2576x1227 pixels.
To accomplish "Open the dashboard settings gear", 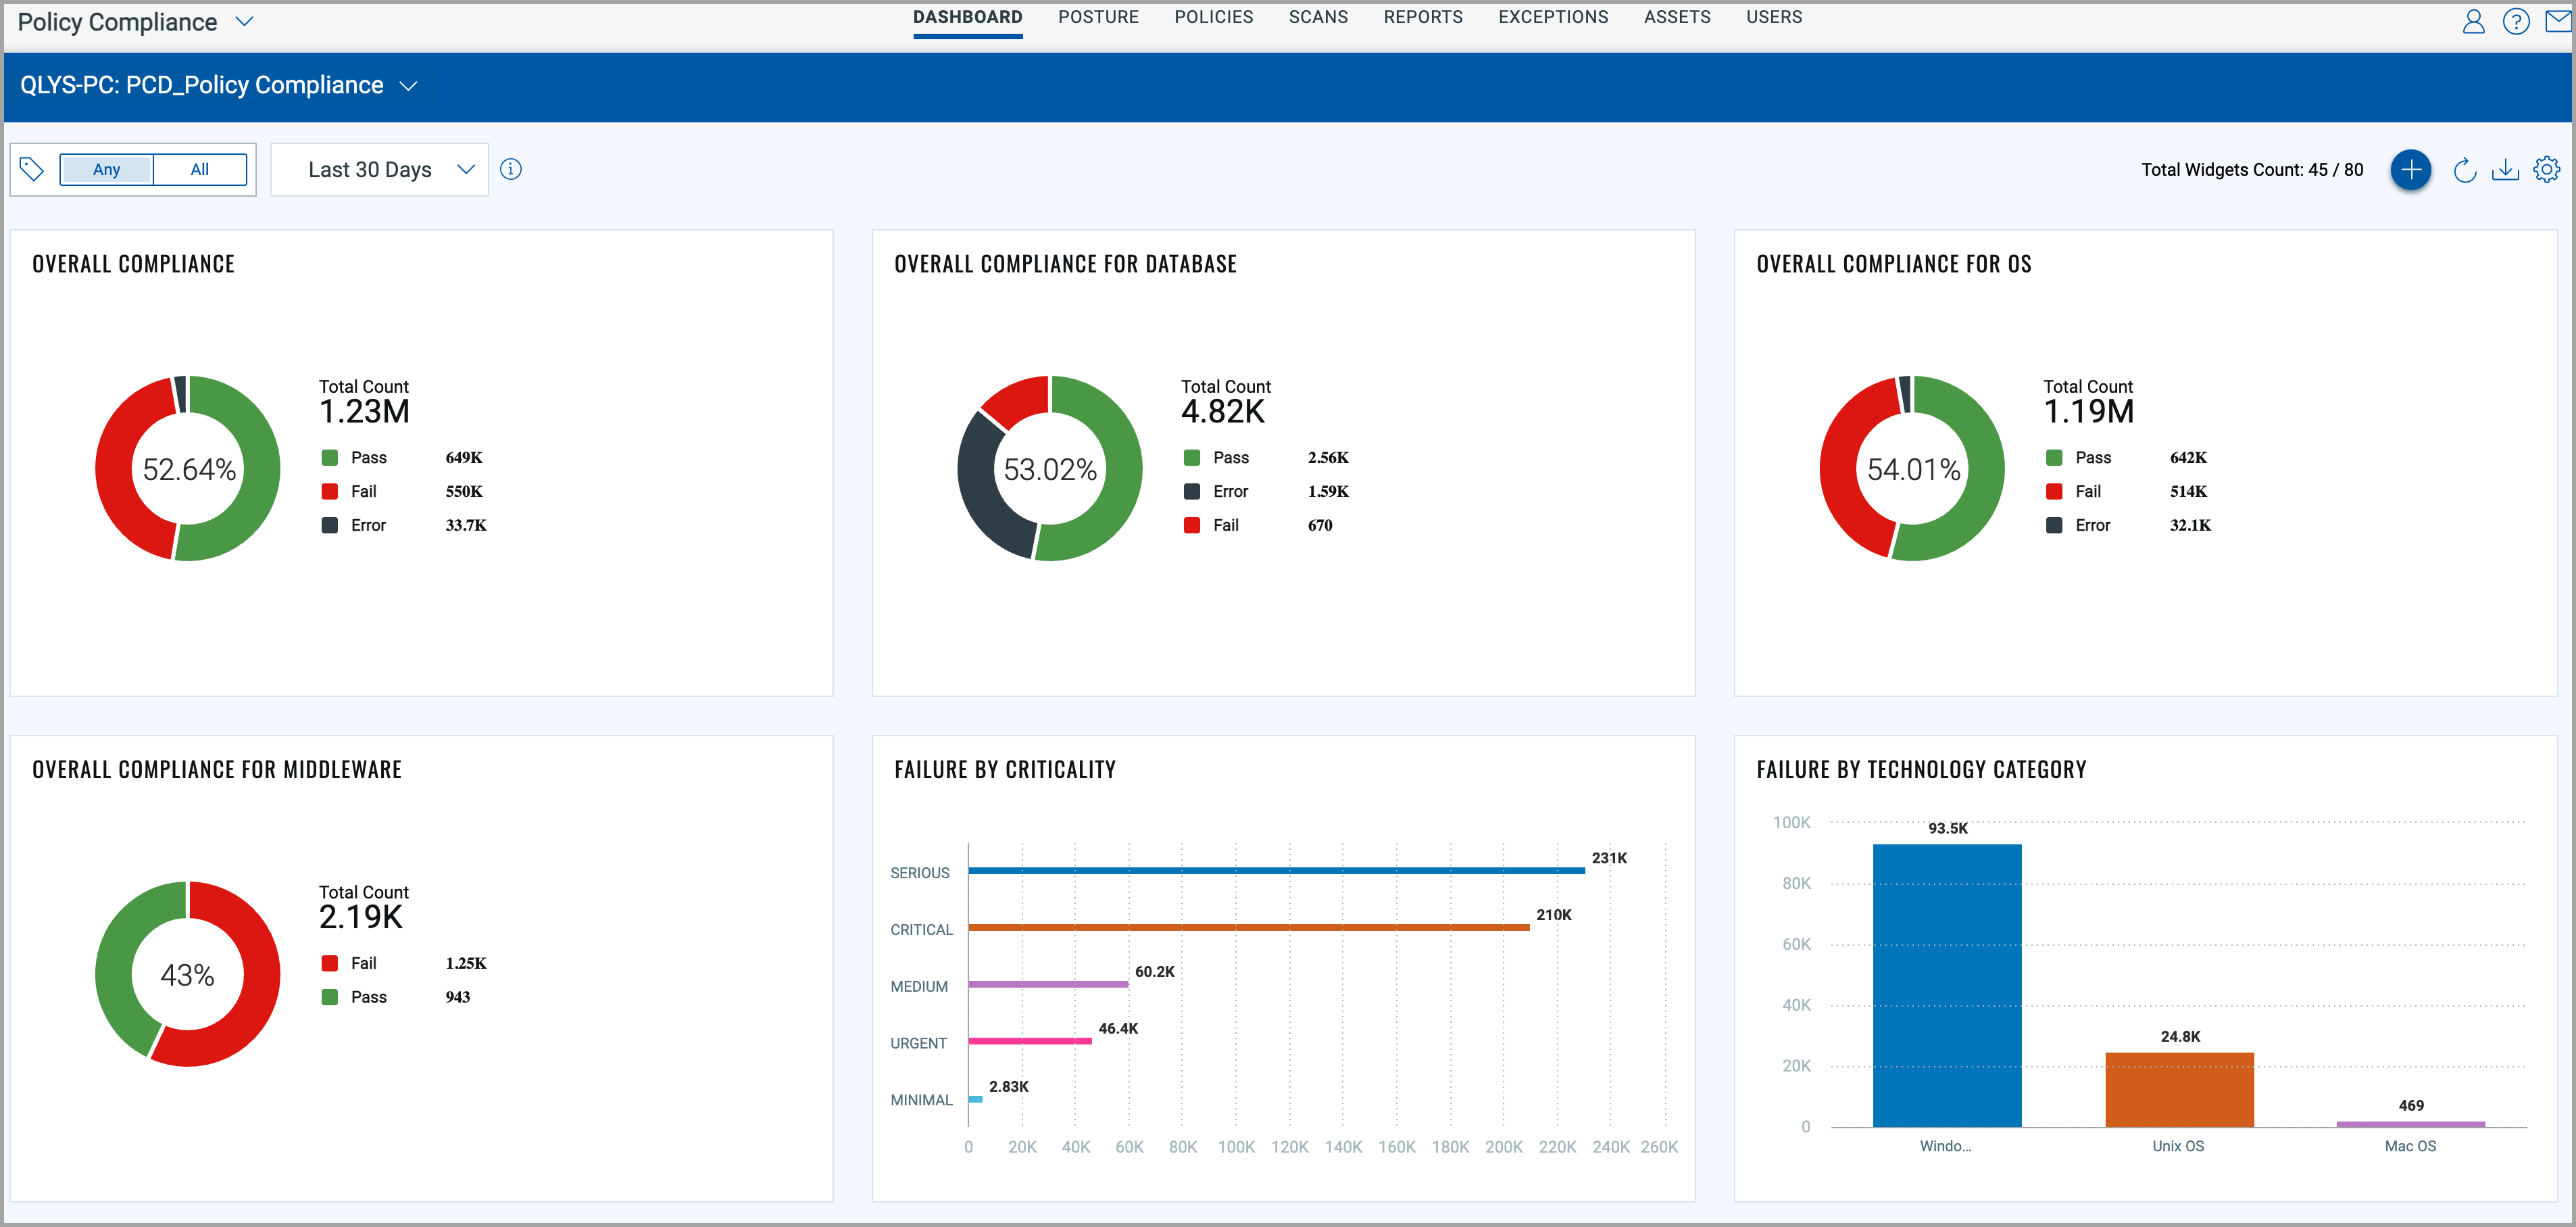I will click(2547, 169).
